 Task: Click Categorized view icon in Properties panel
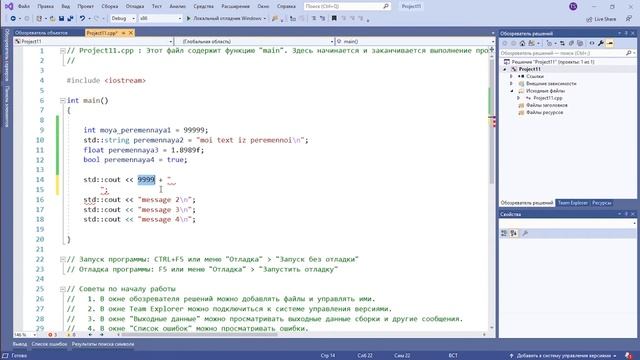(504, 233)
